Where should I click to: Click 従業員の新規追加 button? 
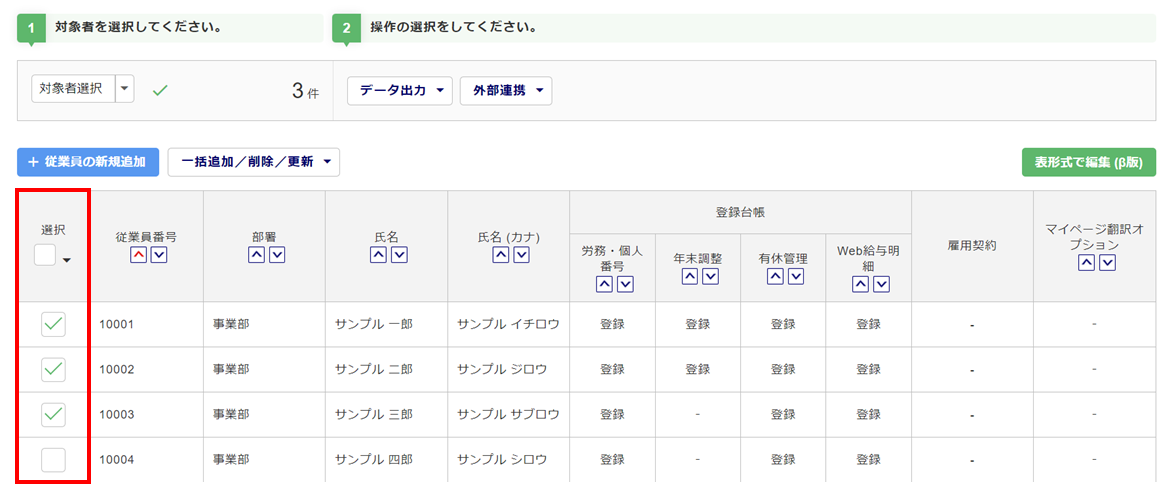[x=88, y=162]
